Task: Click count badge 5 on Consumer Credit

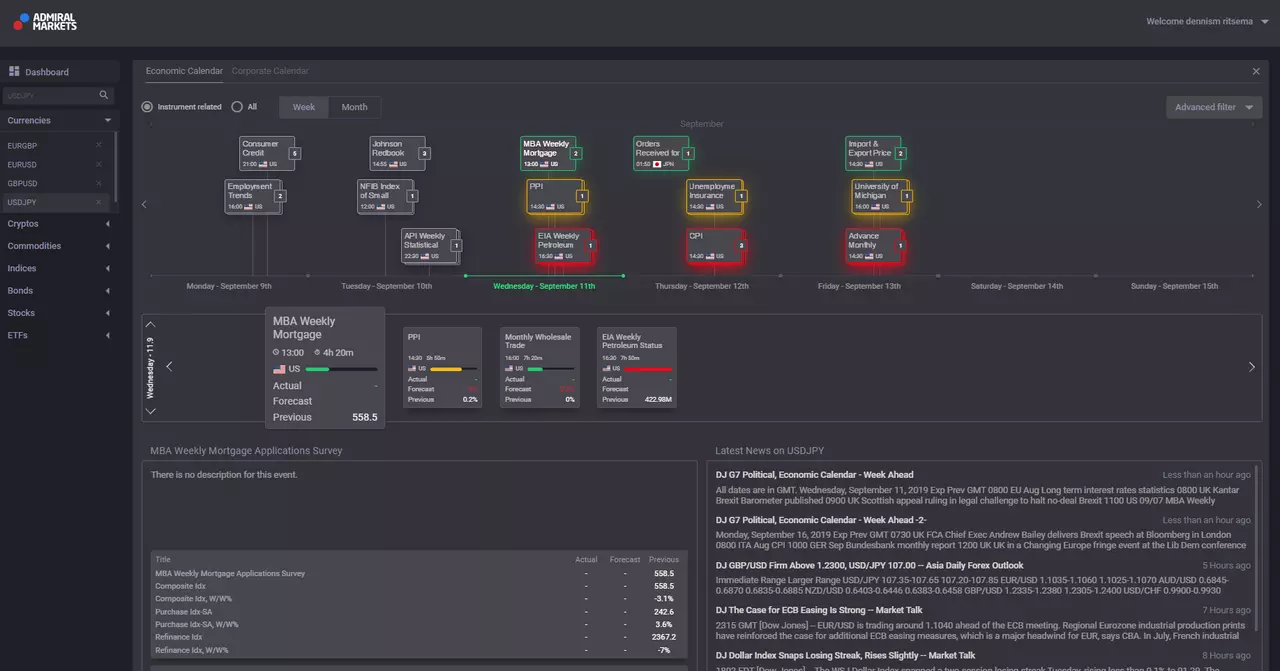Action: [294, 153]
